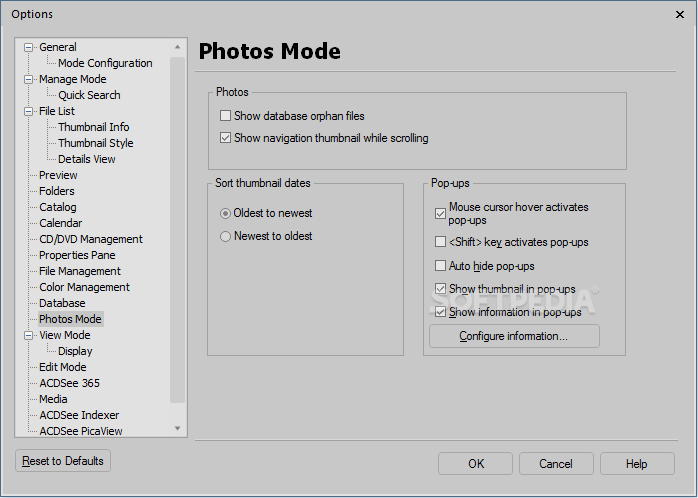This screenshot has height=498, width=698.
Task: Select Media in the options tree
Action: click(x=53, y=399)
